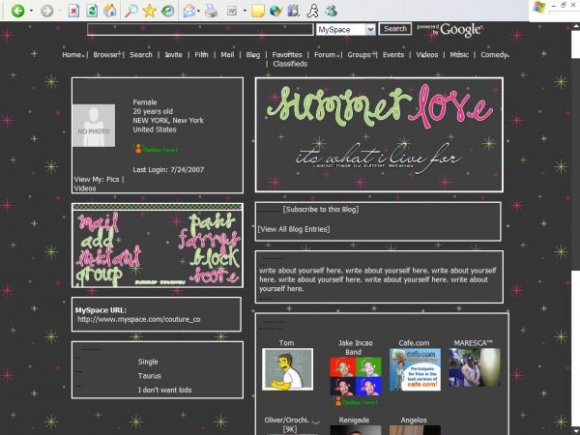Click the globe with pencil toolbar icon

(276, 11)
